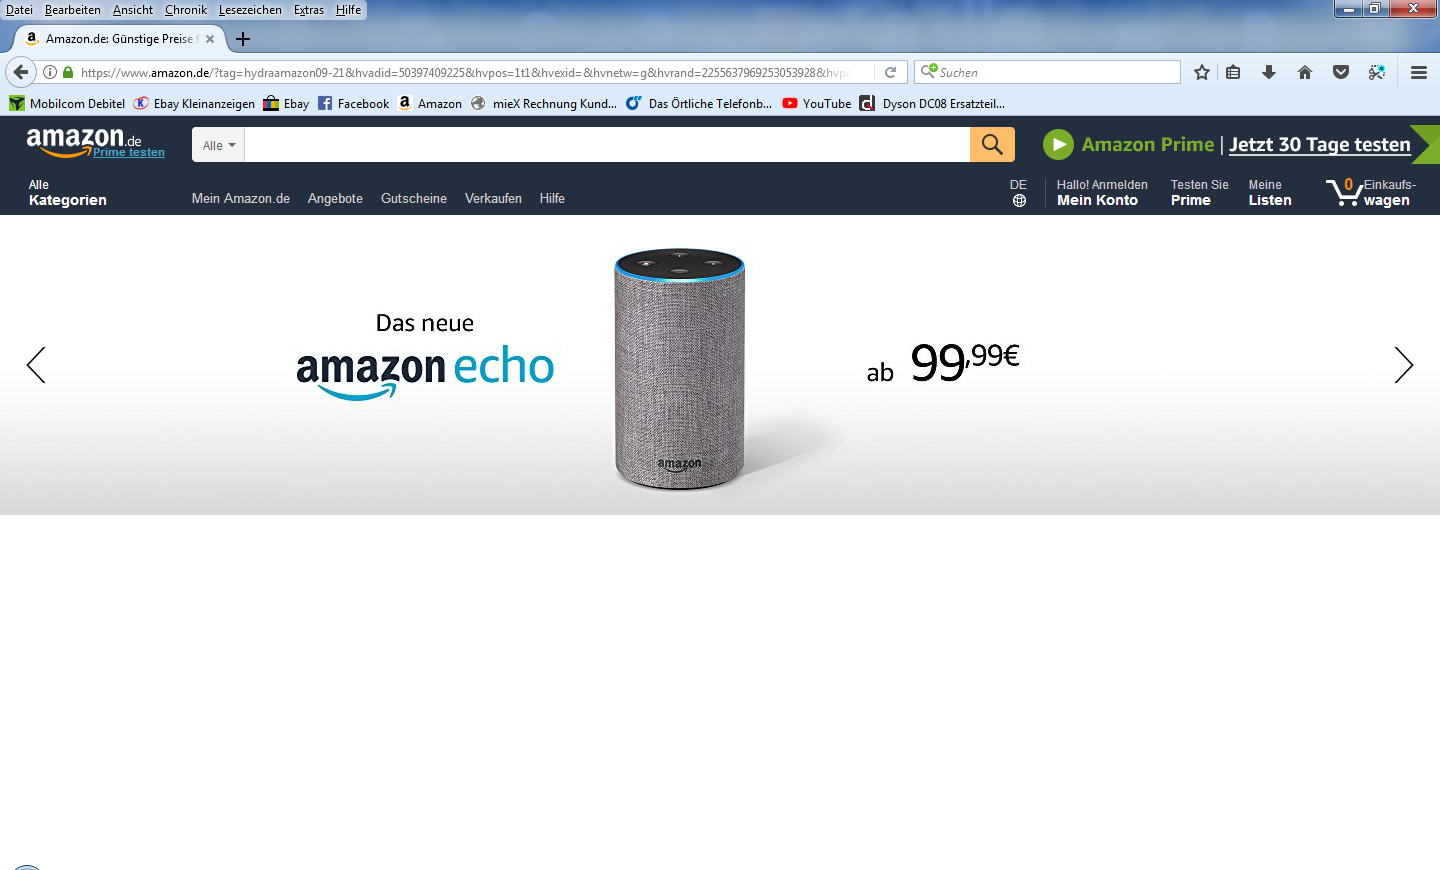Click the Amazon search input field
Viewport: 1440px width, 870px height.
point(607,145)
